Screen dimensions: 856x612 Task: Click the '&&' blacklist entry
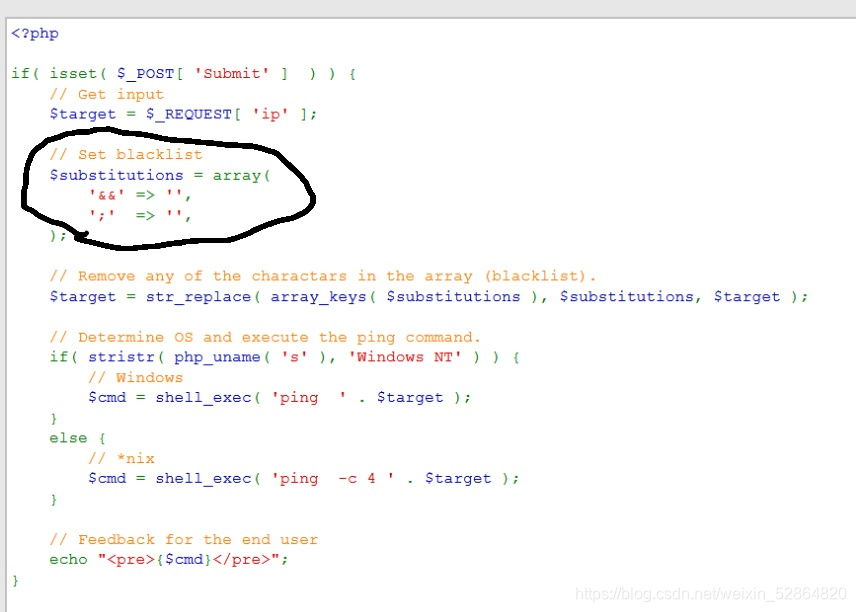point(106,194)
